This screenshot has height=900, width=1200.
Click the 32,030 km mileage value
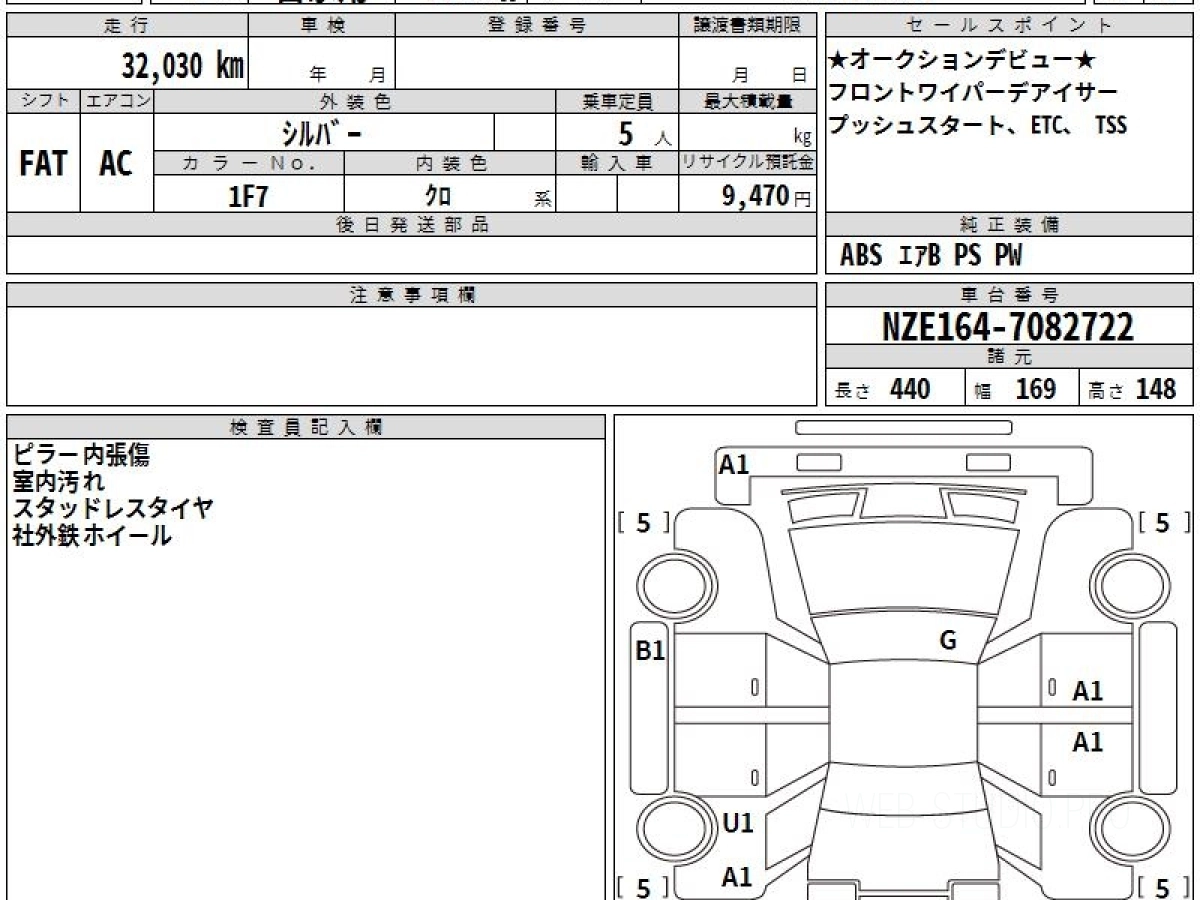click(x=182, y=66)
